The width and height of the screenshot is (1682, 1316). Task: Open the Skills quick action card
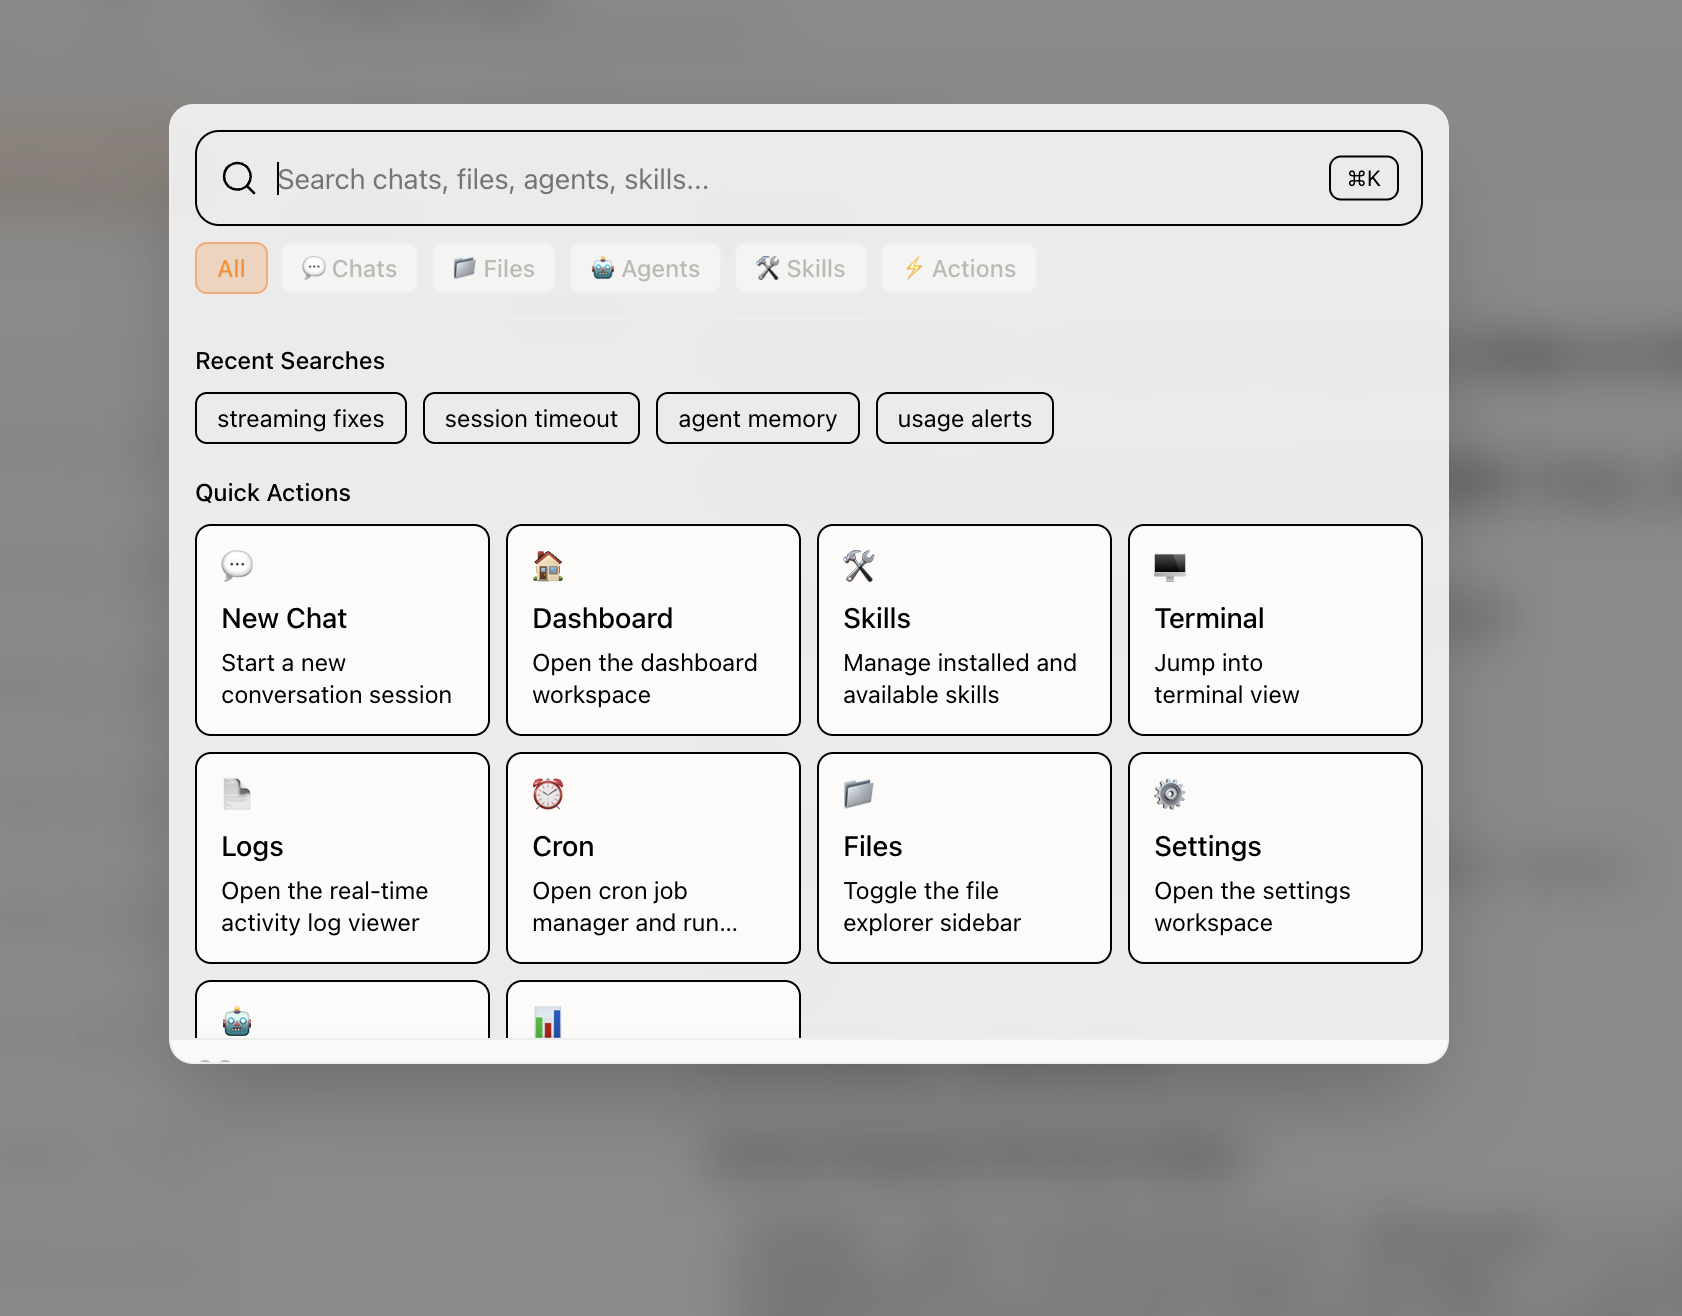[964, 630]
